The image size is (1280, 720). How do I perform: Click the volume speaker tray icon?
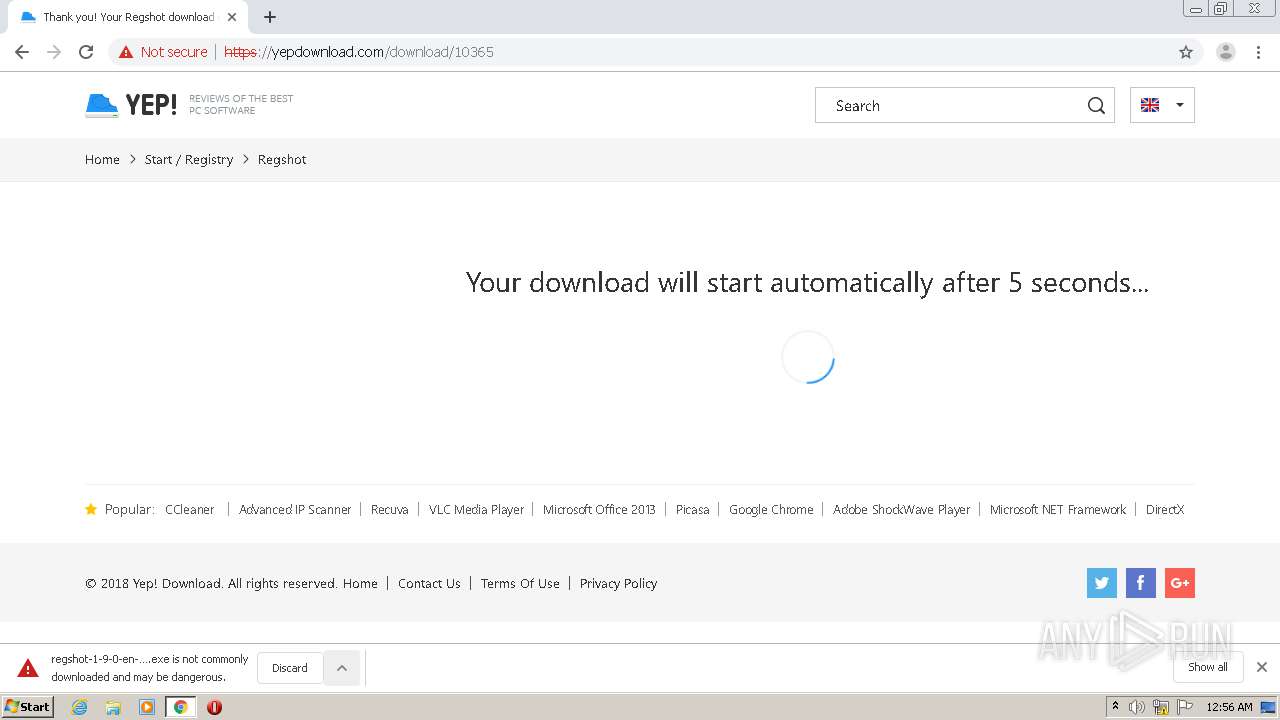pyautogui.click(x=1137, y=707)
